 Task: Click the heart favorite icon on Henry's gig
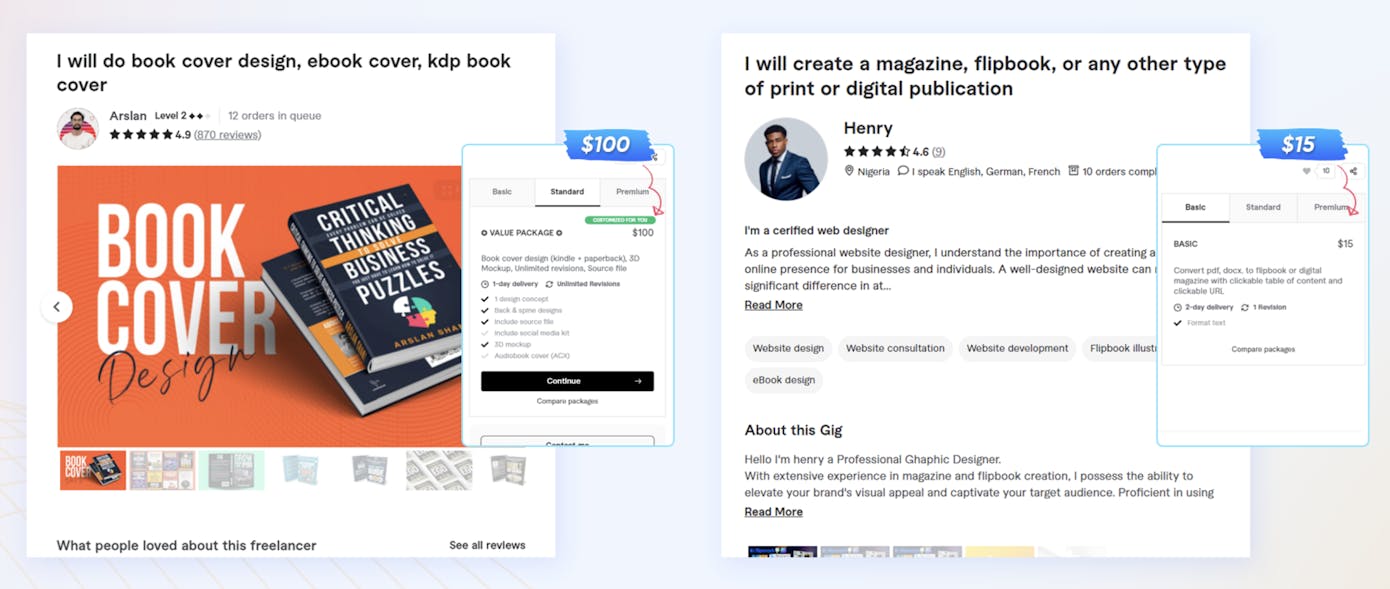coord(1306,171)
